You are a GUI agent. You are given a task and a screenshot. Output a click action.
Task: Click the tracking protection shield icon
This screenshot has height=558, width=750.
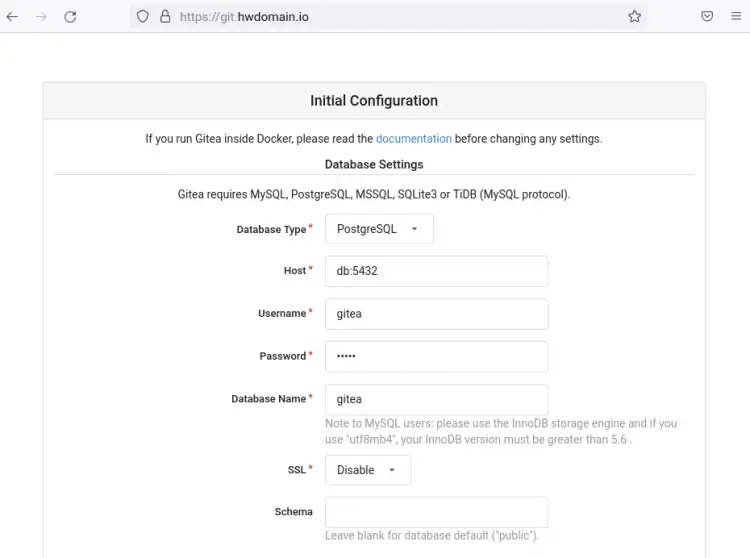point(143,17)
